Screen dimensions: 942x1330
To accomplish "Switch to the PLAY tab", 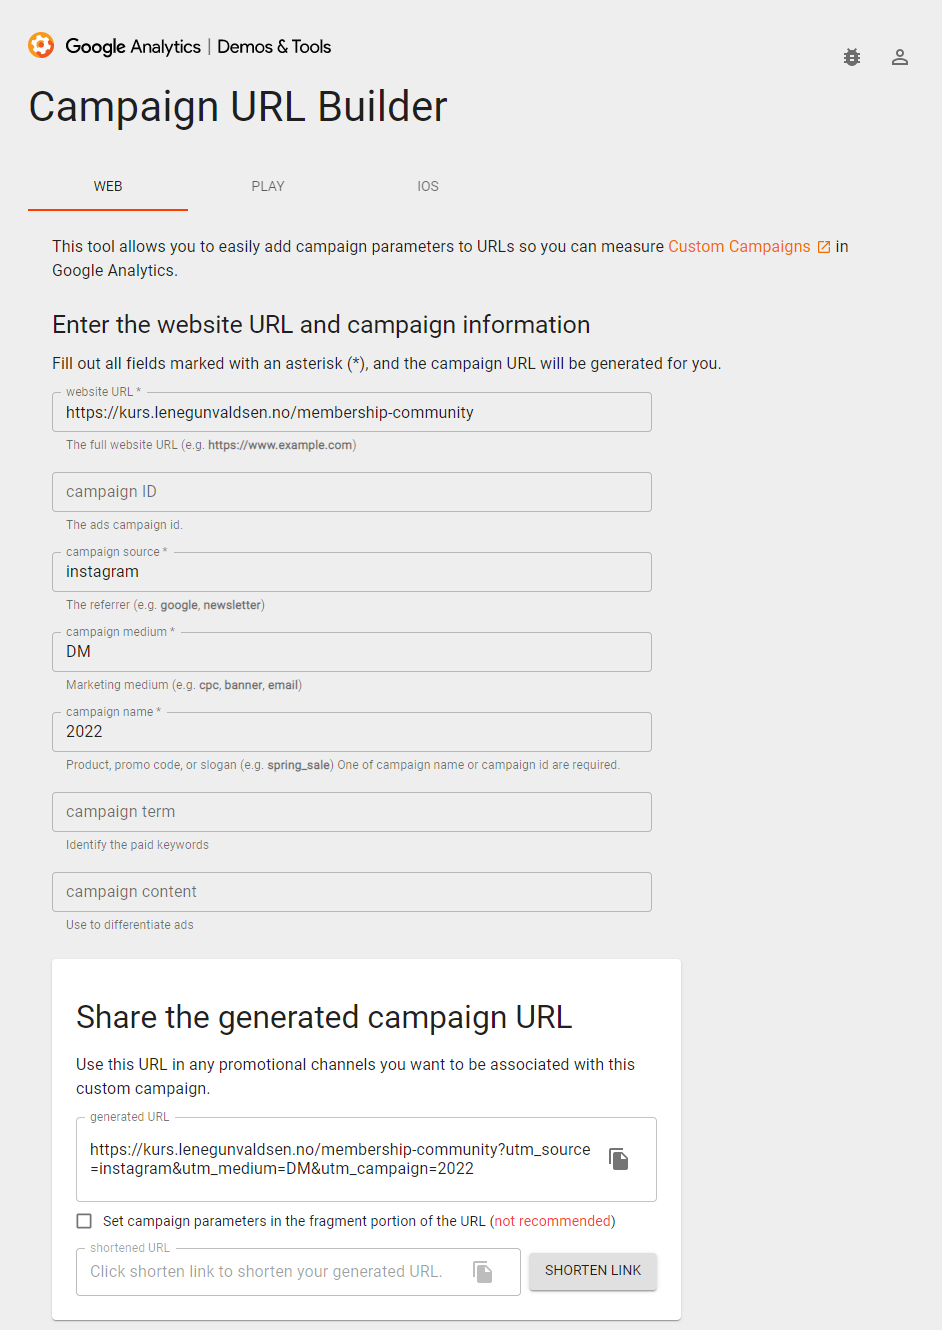I will [268, 186].
